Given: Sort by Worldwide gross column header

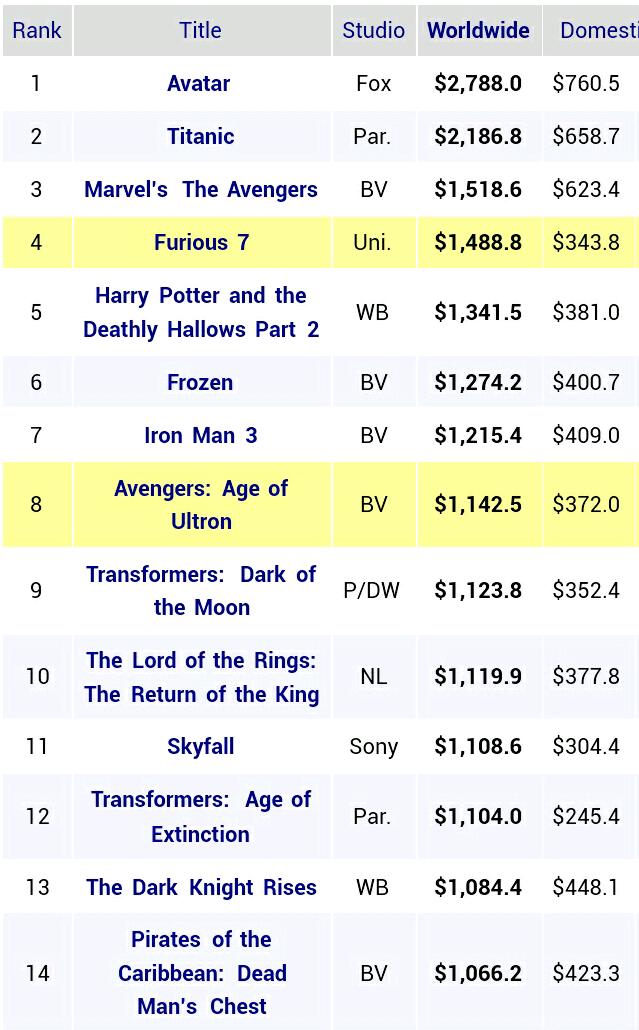Looking at the screenshot, I should pos(478,30).
